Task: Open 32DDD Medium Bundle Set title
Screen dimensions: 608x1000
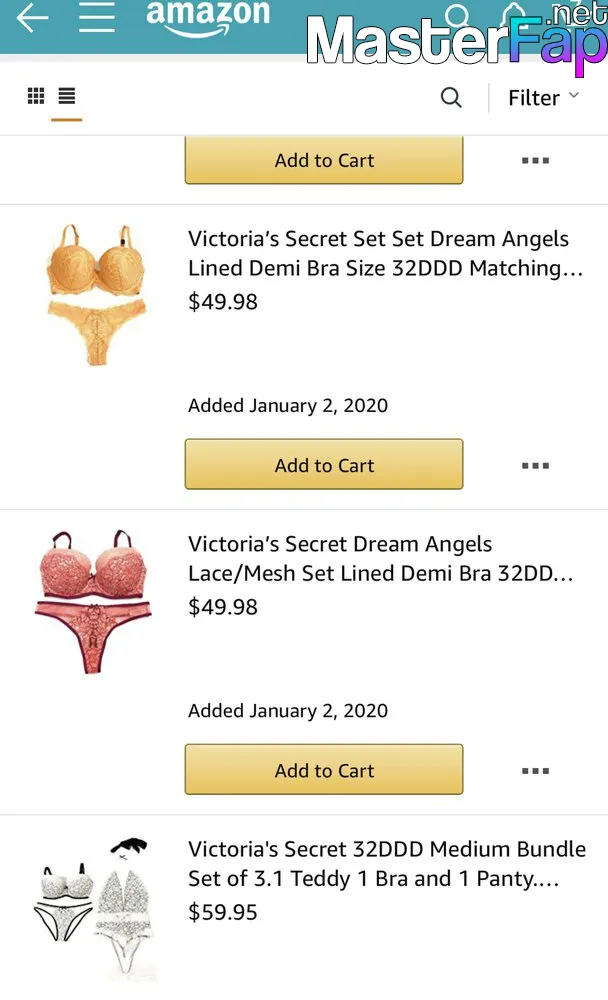Action: click(x=387, y=864)
